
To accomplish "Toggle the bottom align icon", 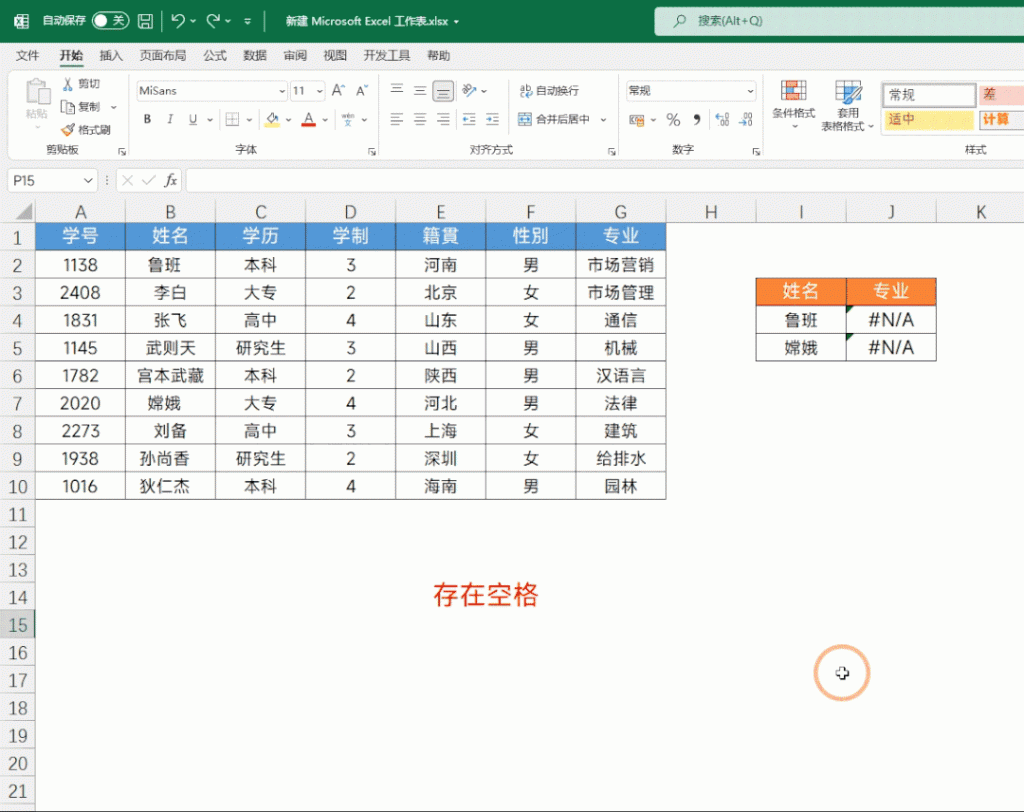I will pyautogui.click(x=443, y=91).
